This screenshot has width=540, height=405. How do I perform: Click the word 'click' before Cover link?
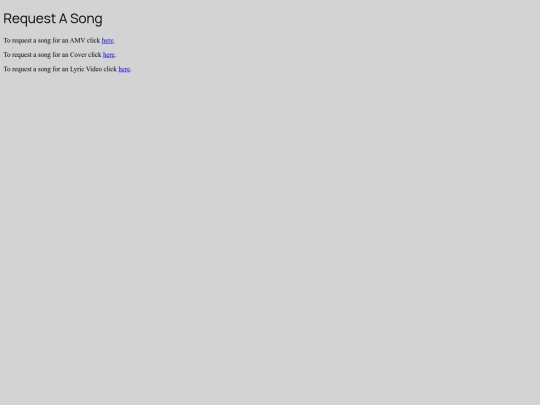94,55
